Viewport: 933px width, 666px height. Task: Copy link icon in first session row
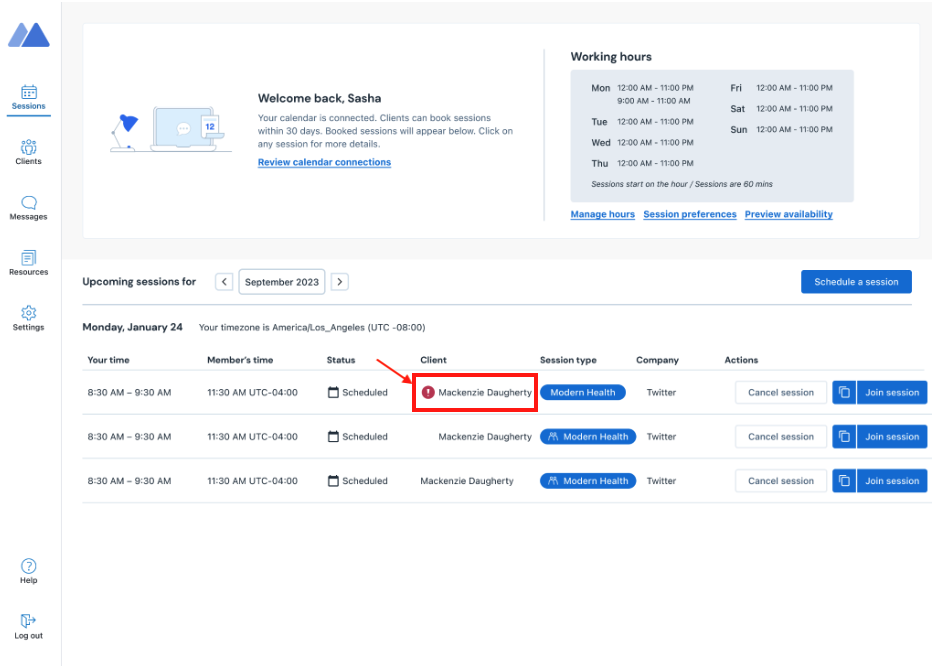point(844,393)
